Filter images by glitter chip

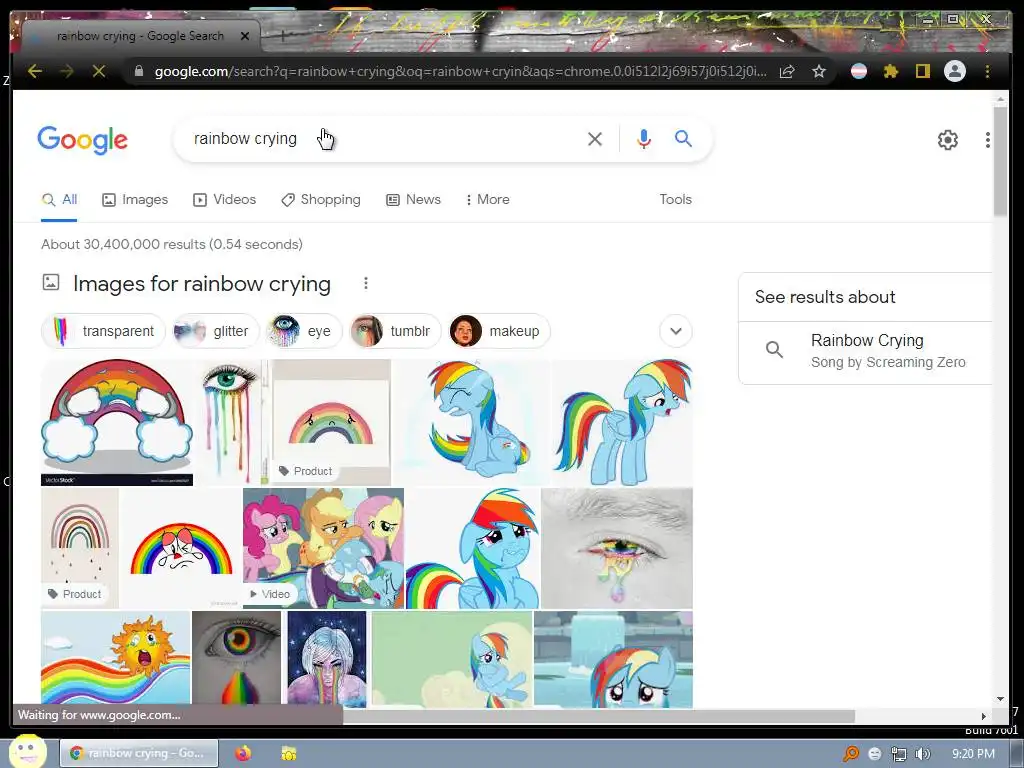click(x=216, y=331)
